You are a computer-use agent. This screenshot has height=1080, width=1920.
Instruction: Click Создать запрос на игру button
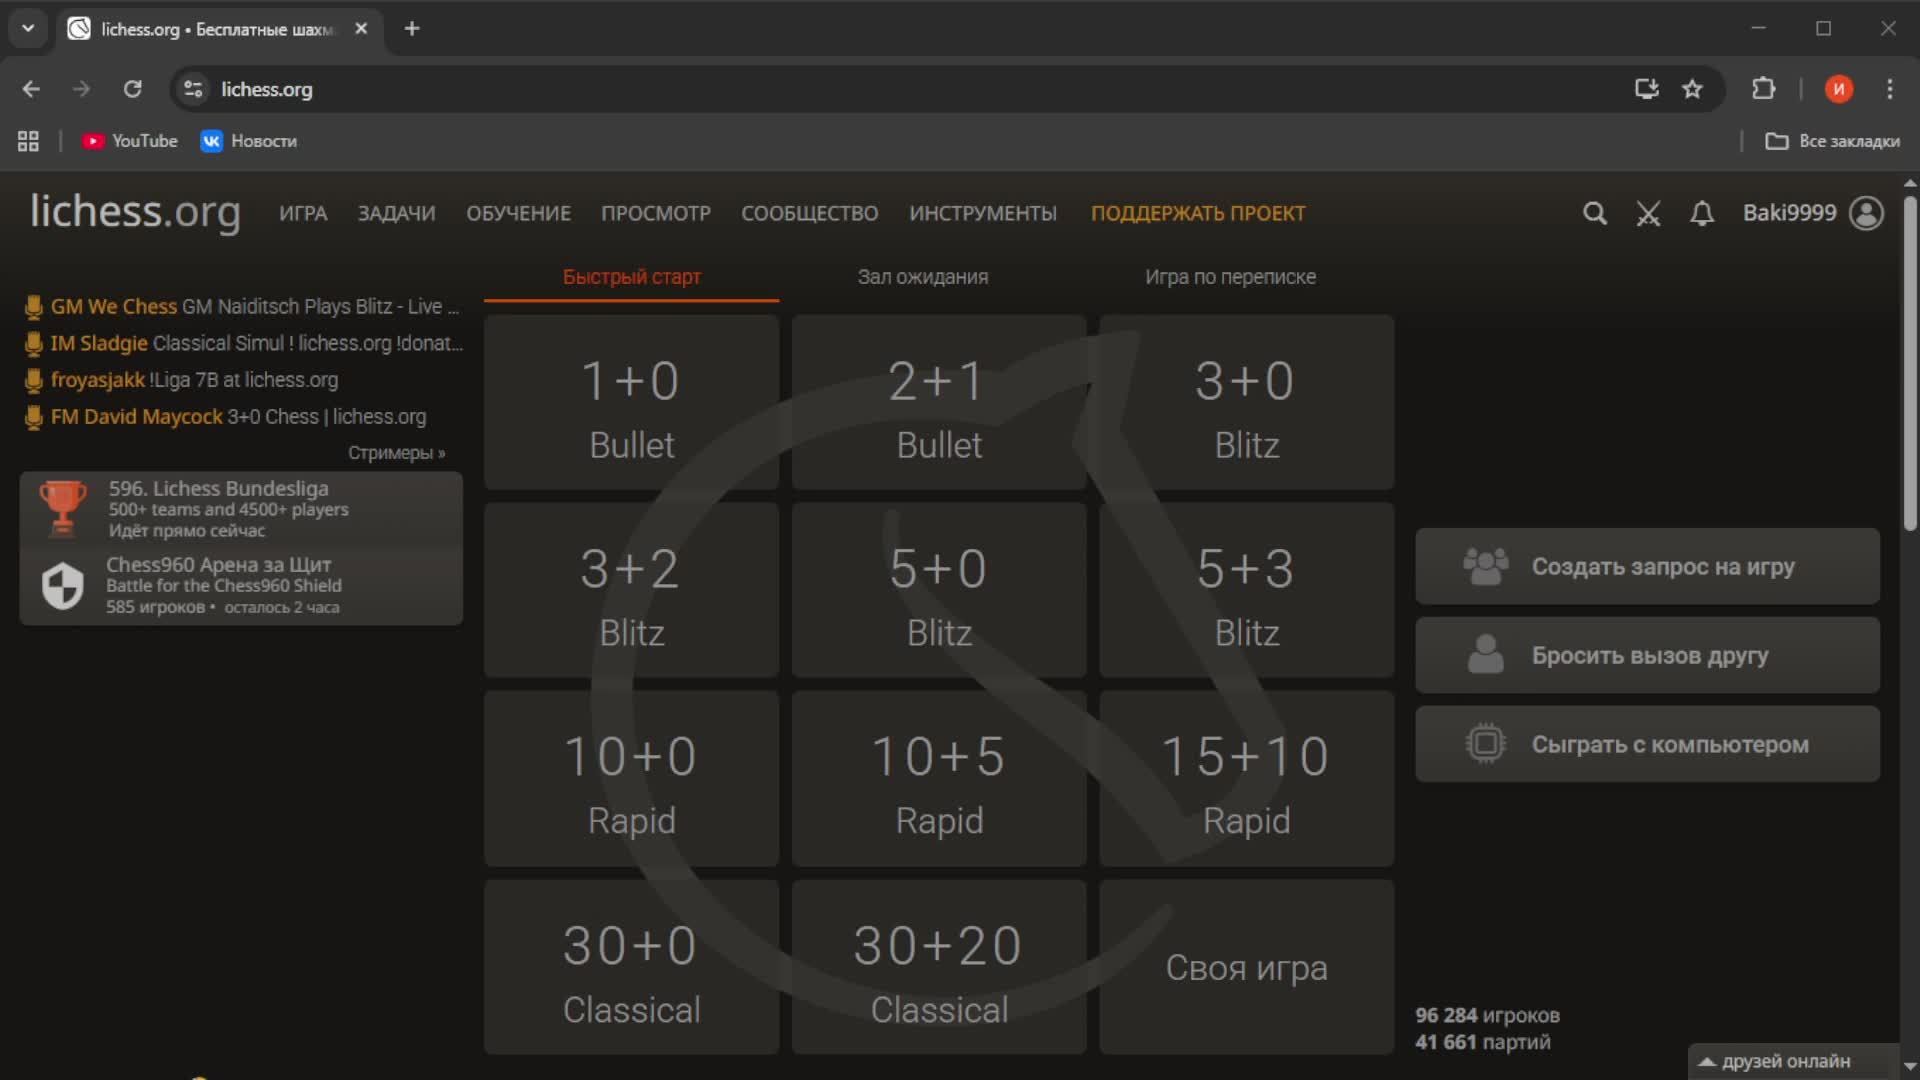pos(1647,566)
